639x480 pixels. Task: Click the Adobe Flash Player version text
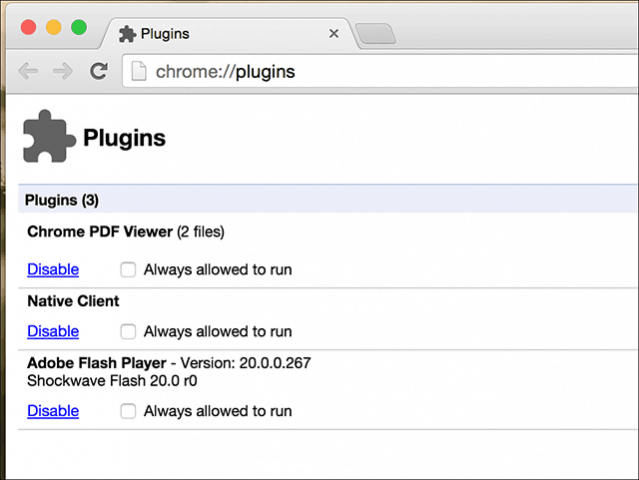tap(246, 363)
